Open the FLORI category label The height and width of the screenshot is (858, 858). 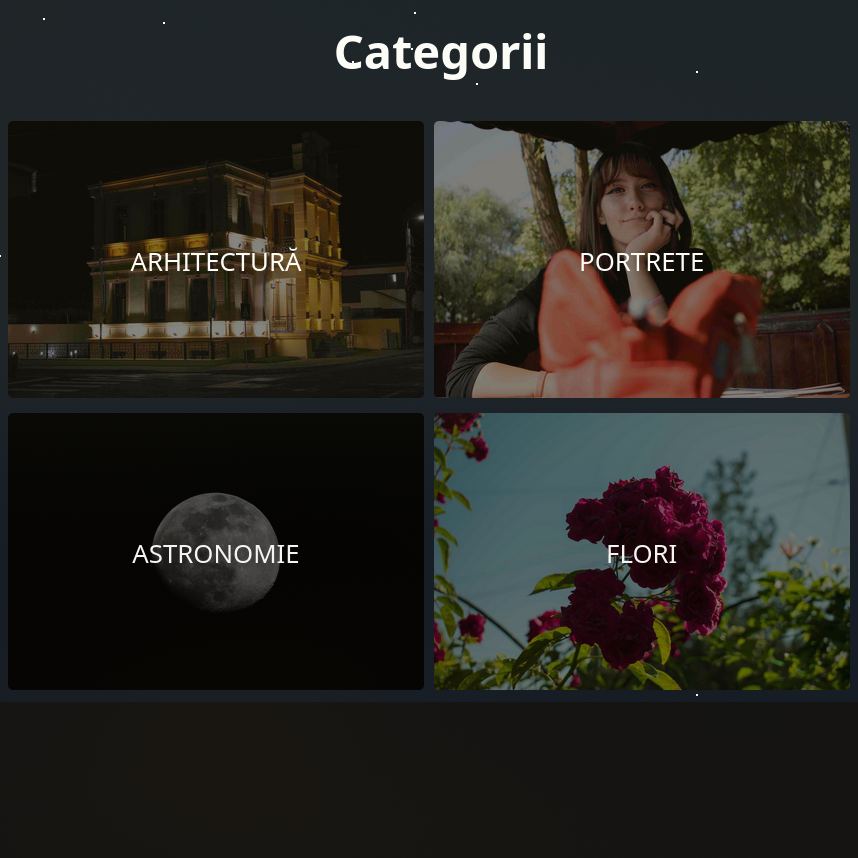(641, 554)
